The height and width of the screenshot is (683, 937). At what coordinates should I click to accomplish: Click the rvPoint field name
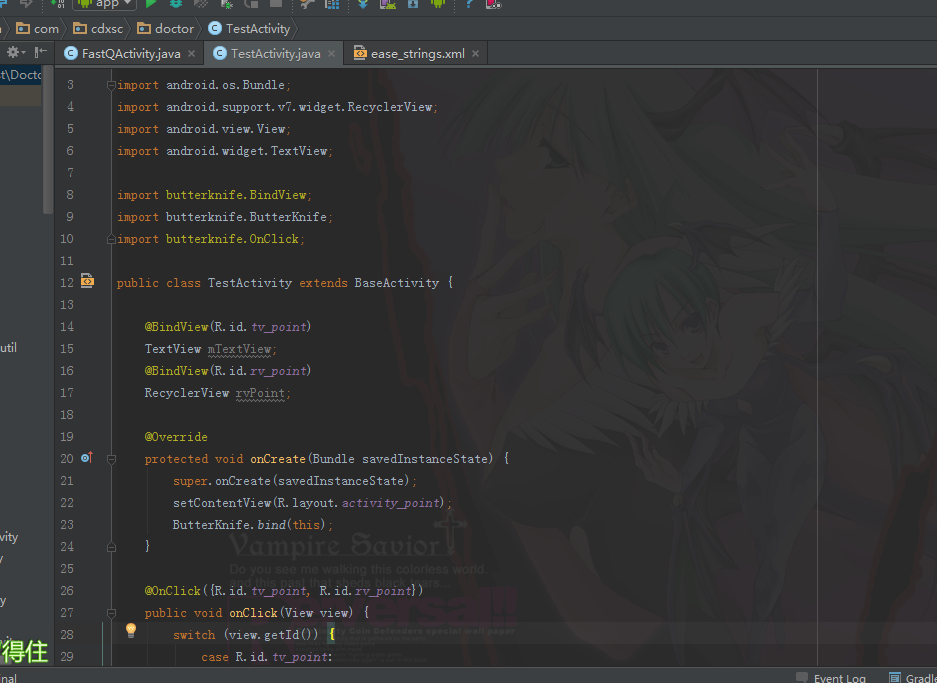[261, 393]
